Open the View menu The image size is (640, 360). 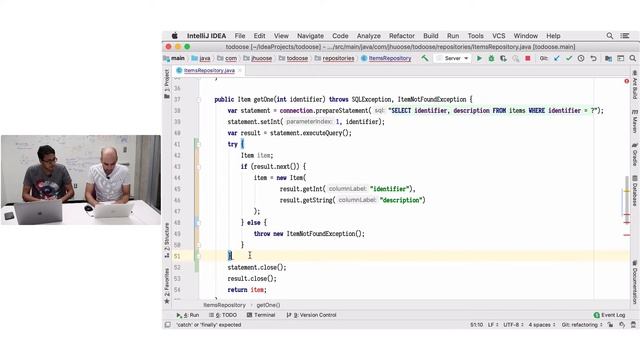(281, 36)
